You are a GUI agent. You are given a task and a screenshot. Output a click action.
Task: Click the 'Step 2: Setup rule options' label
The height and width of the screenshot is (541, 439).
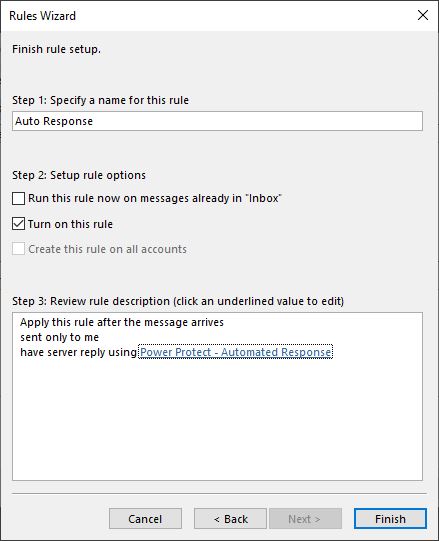coord(79,175)
